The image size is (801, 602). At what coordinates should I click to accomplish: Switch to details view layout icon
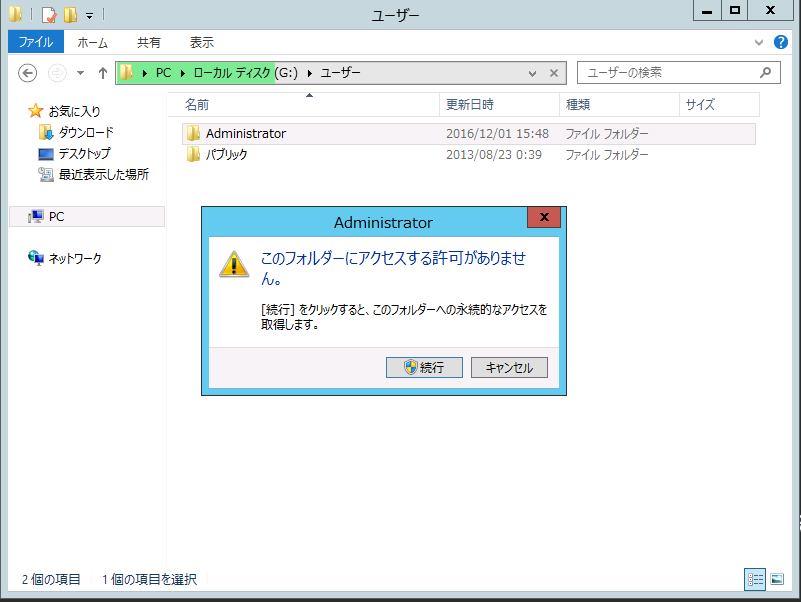[x=755, y=579]
